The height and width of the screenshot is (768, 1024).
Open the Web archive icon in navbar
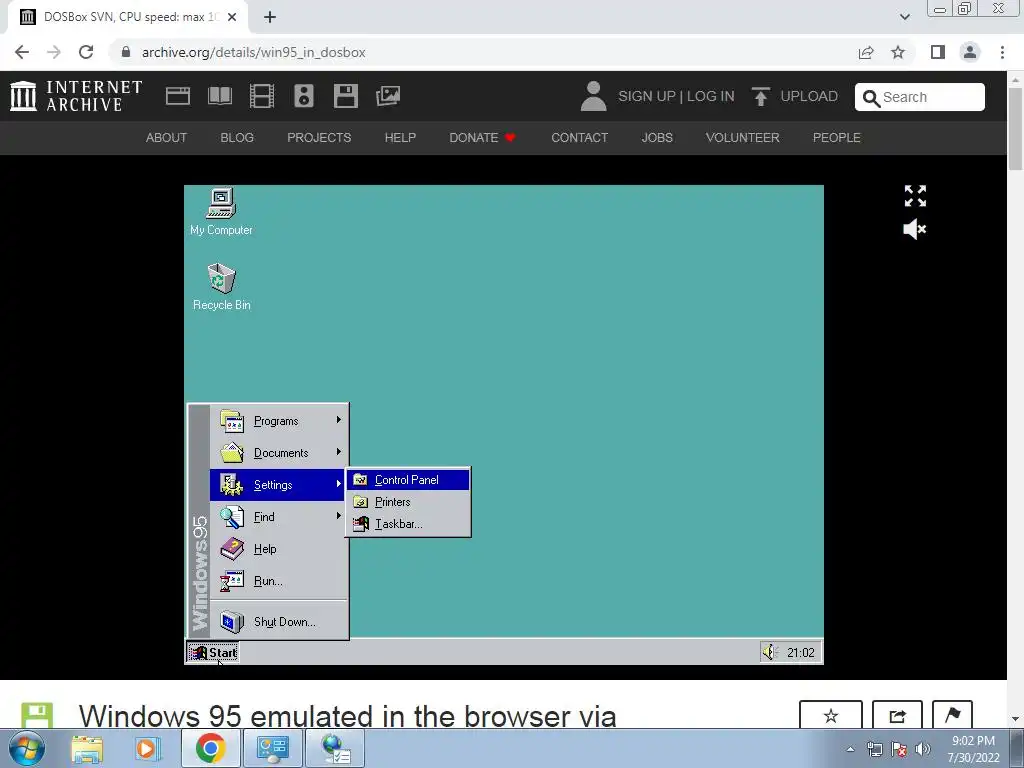click(x=178, y=96)
